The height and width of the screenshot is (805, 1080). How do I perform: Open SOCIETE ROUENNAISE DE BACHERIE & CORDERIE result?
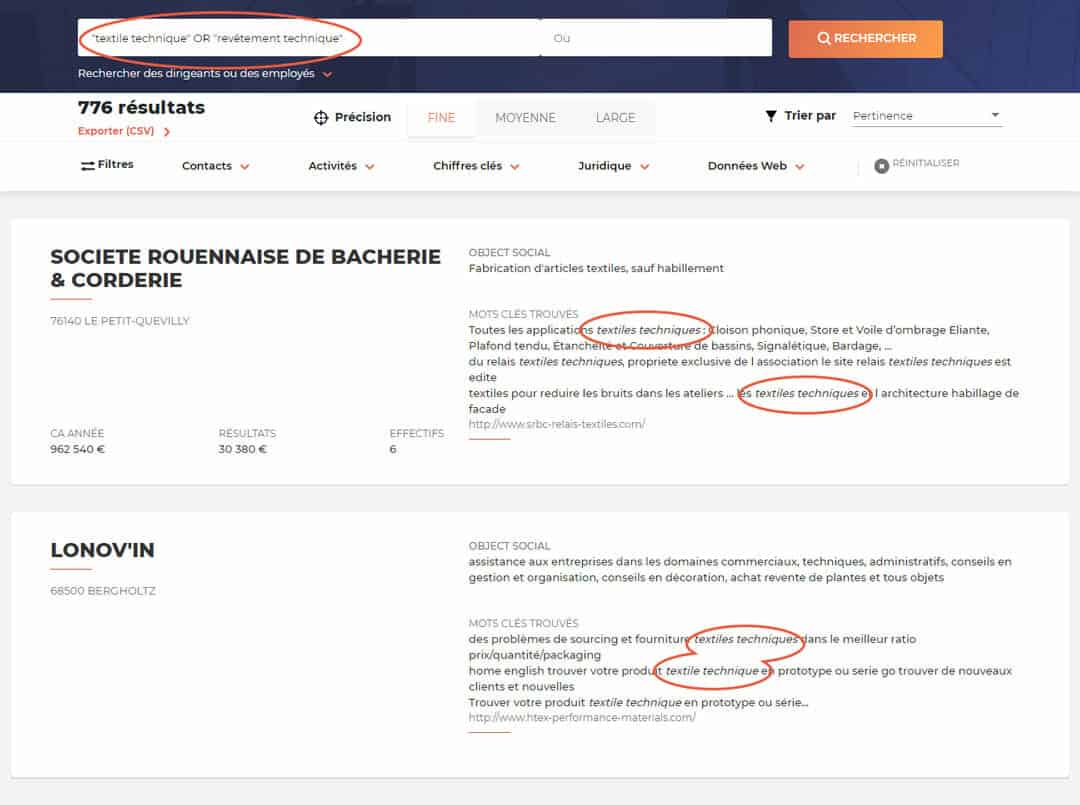[x=245, y=269]
